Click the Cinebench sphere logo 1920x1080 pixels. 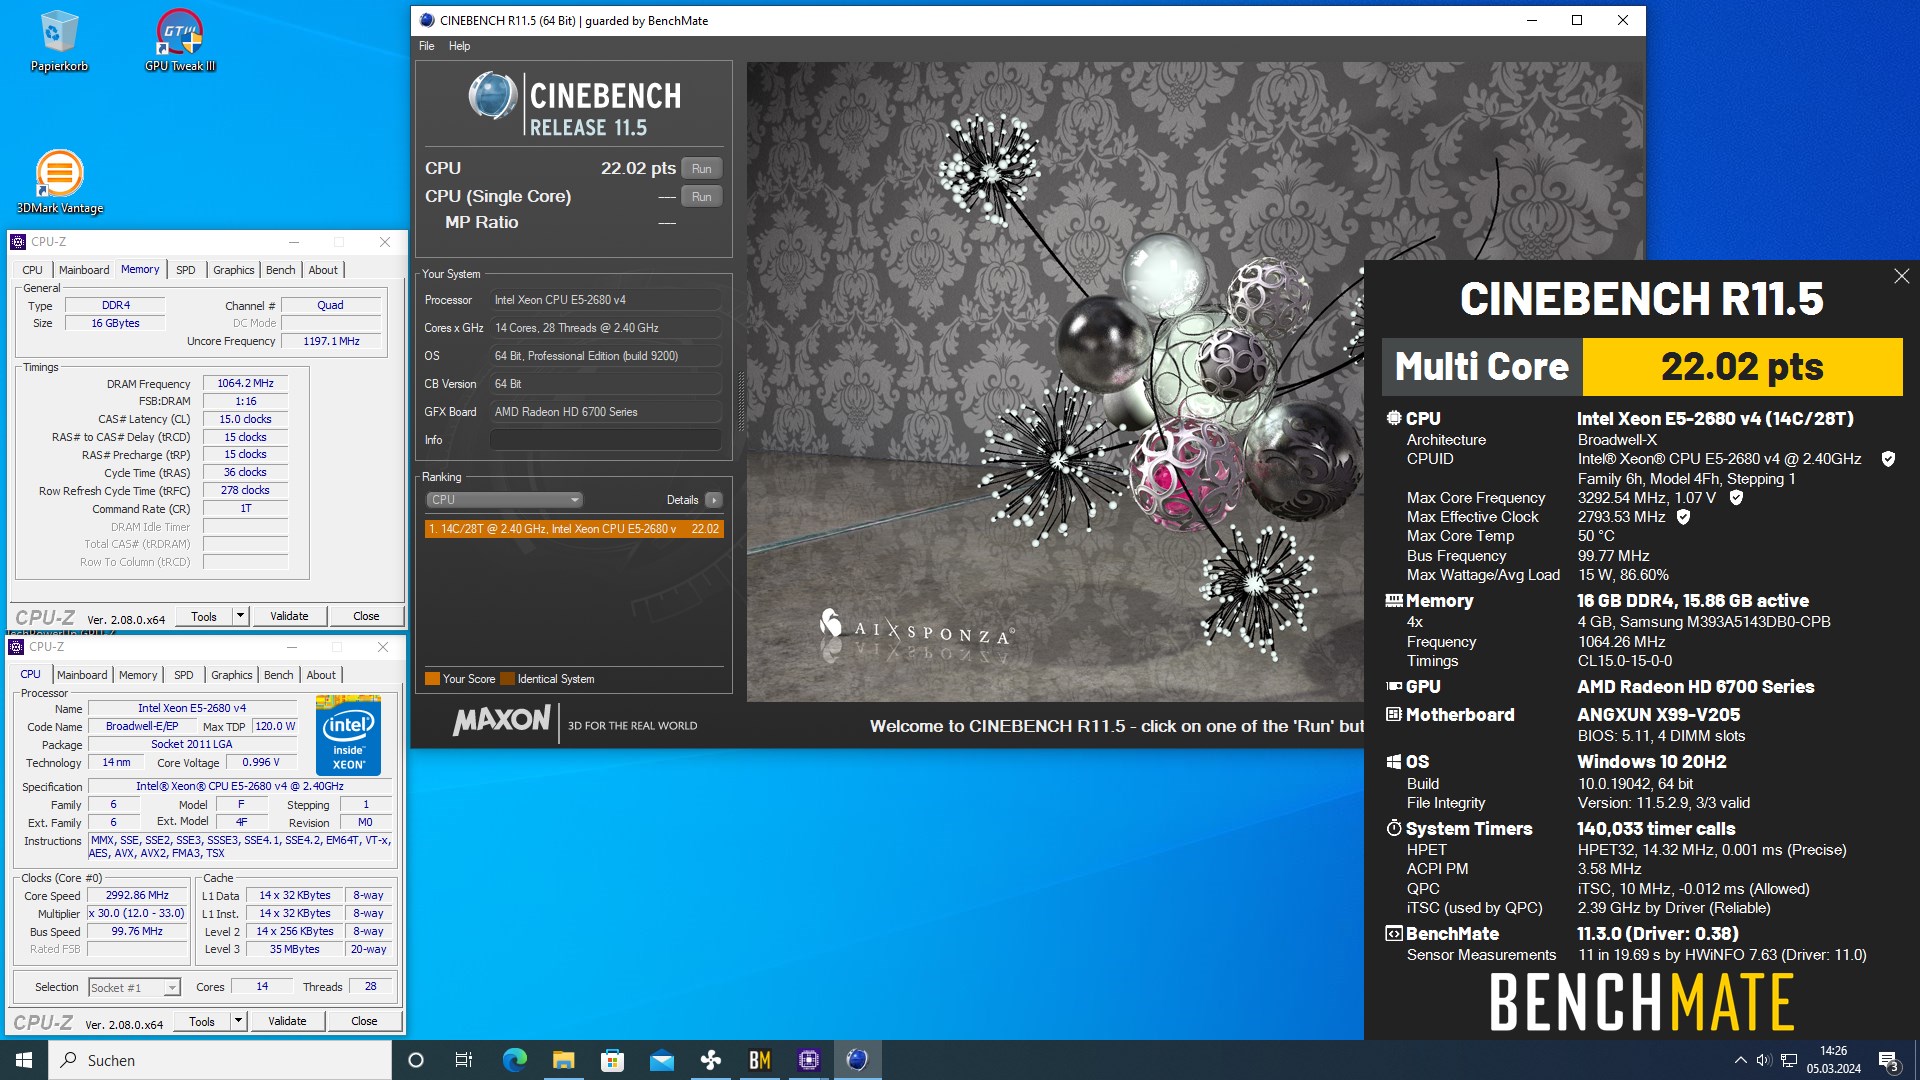click(493, 97)
